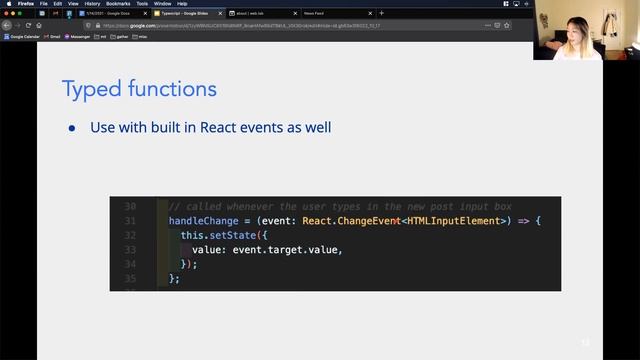The image size is (640, 360).
Task: Click the speaker webcam video thumbnail
Action: 587,30
